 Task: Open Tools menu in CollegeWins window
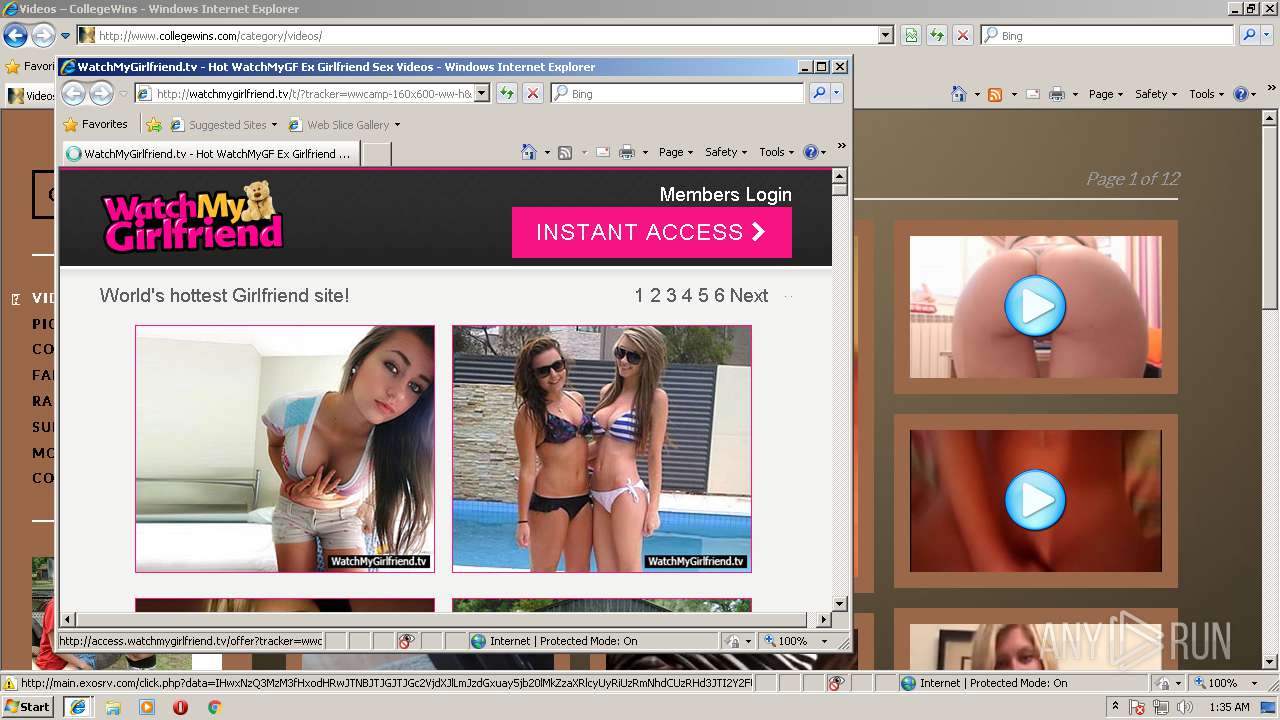point(1206,94)
